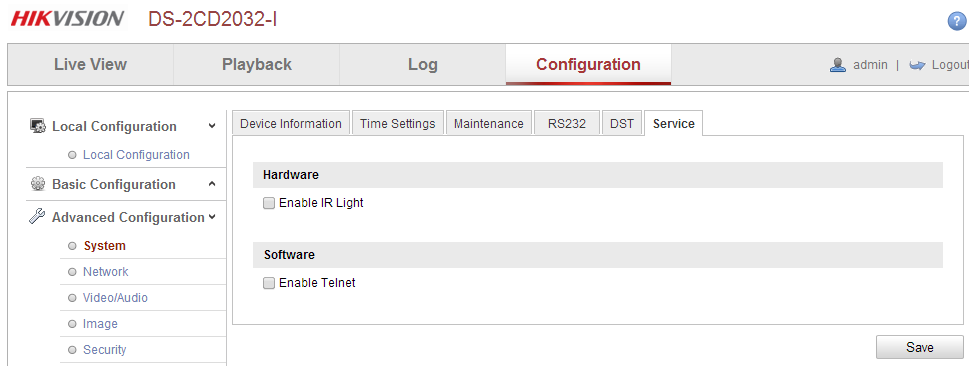Click the Advanced Configuration wrench icon
The width and height of the screenshot is (969, 366).
[x=37, y=216]
